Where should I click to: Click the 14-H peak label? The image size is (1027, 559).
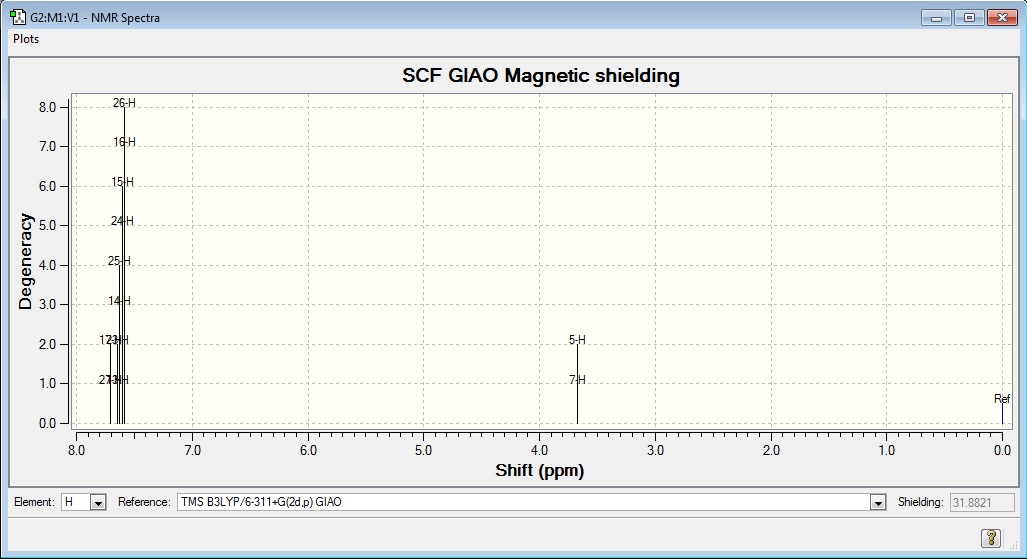119,301
